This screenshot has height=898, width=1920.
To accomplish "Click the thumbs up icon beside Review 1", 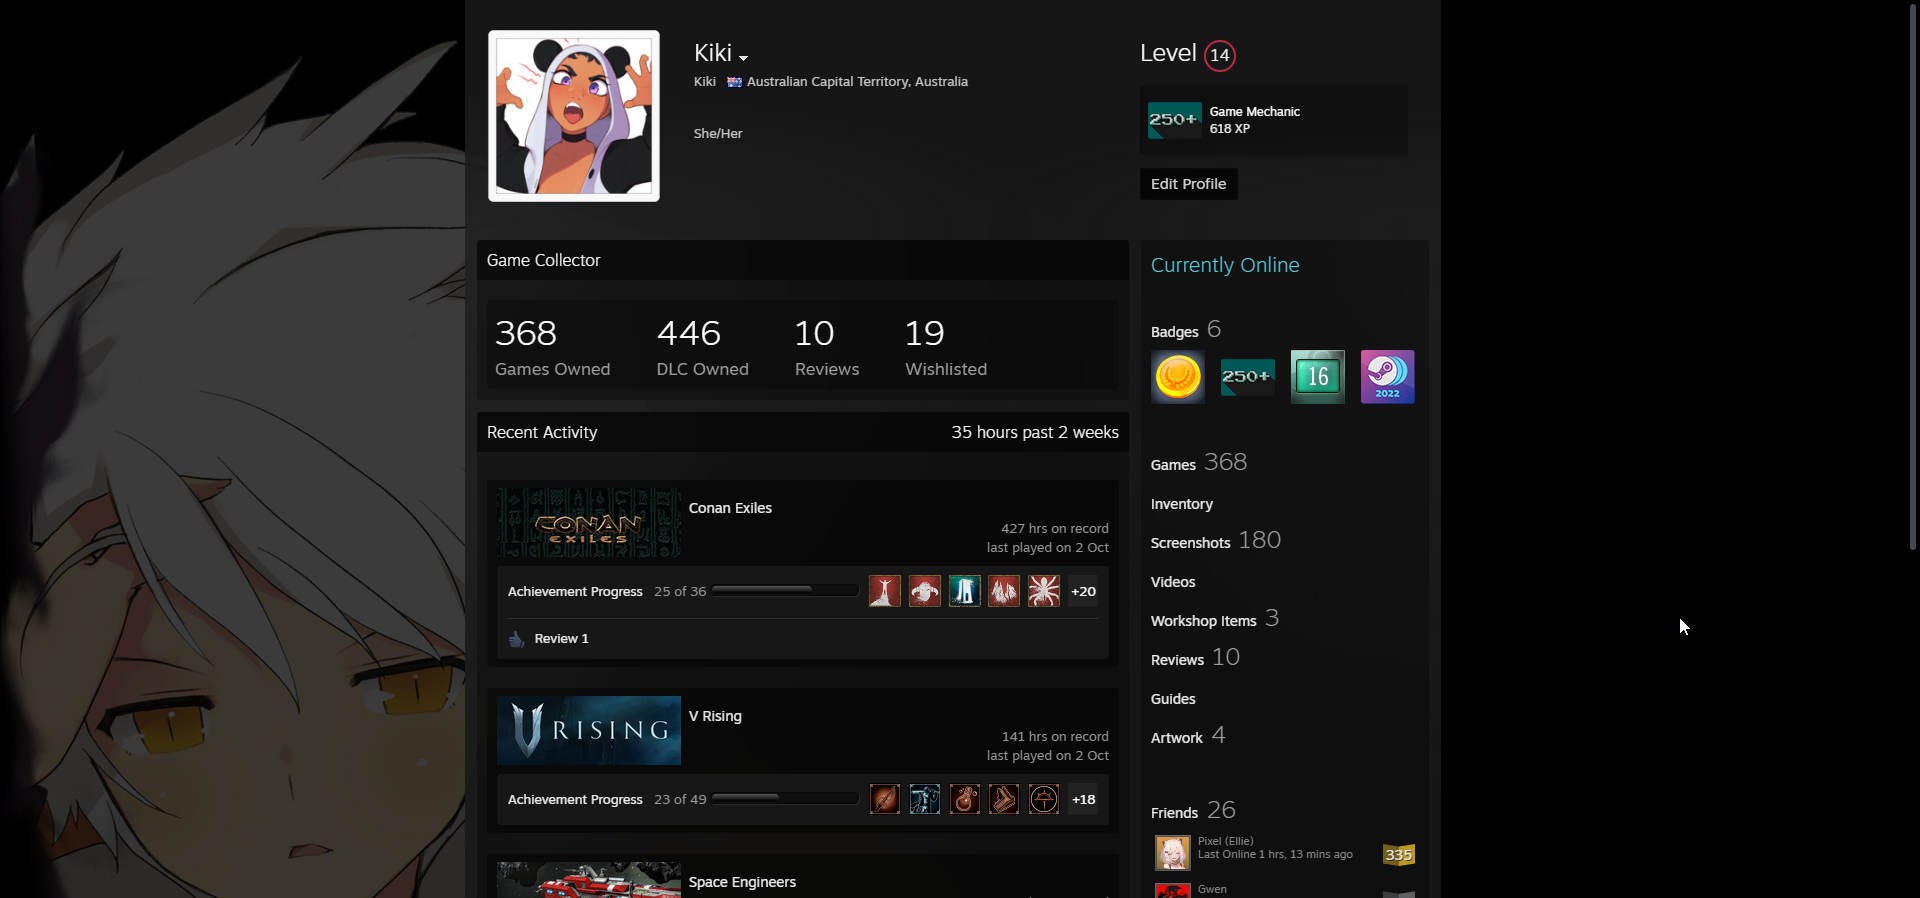I will click(517, 639).
